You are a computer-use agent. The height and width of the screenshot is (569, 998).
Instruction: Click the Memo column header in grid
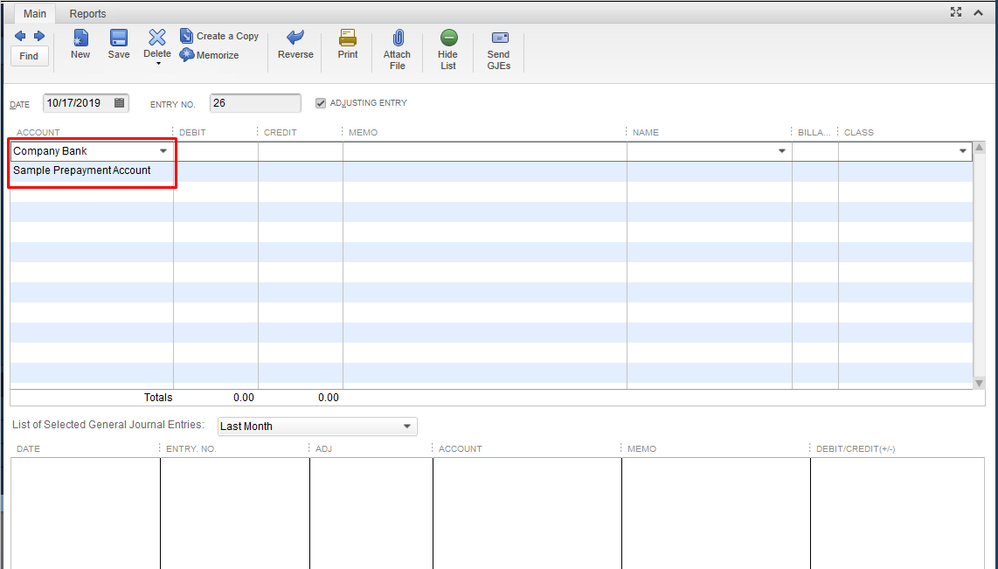click(363, 132)
